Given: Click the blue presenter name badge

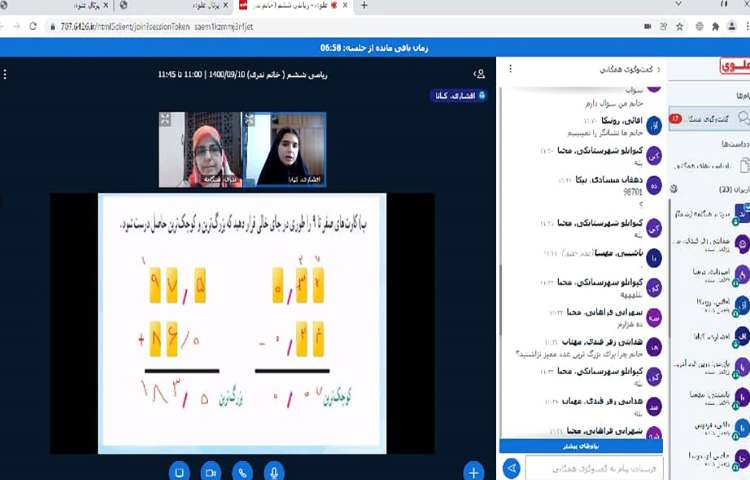Looking at the screenshot, I should [x=459, y=96].
